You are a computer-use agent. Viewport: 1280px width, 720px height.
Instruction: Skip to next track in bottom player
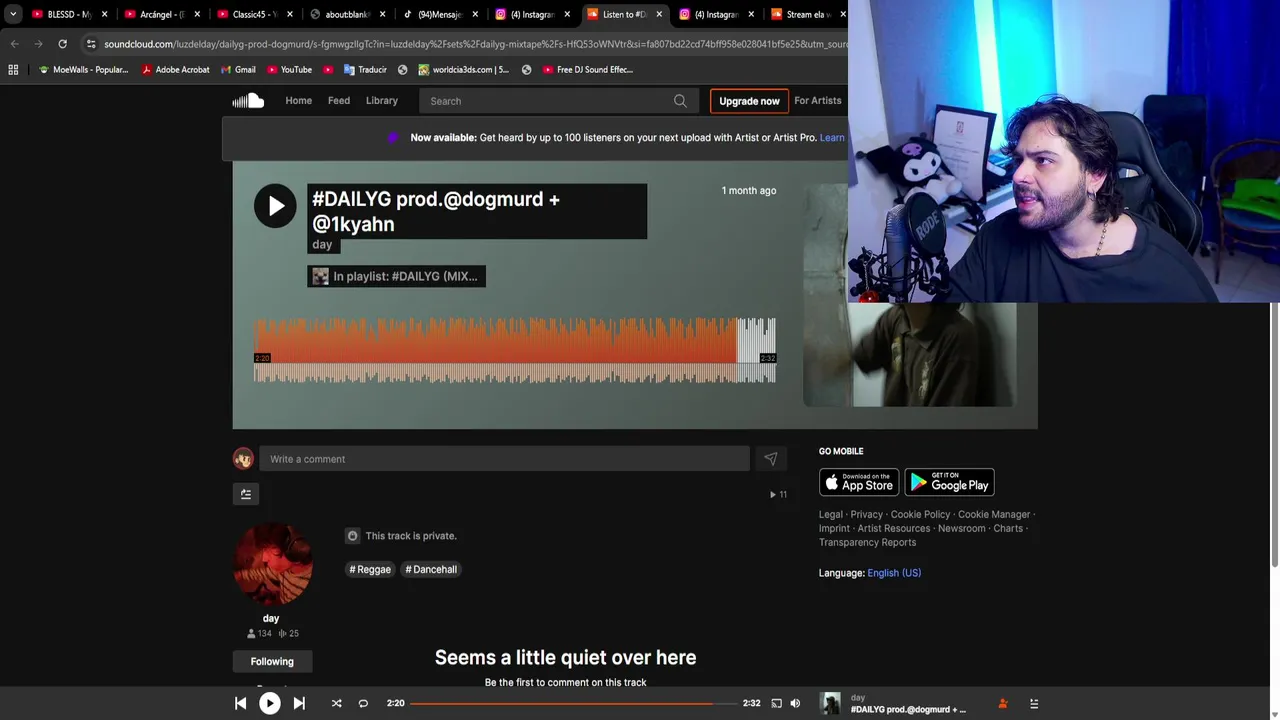click(299, 703)
